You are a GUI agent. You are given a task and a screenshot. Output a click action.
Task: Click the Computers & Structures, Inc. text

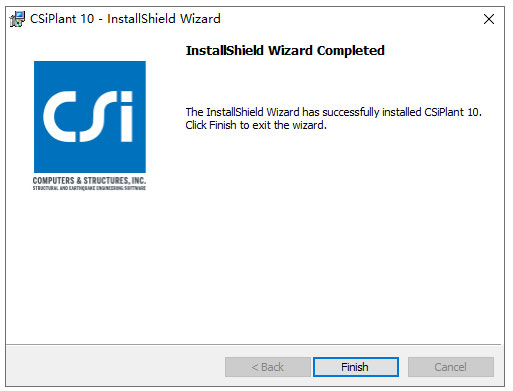pyautogui.click(x=89, y=180)
